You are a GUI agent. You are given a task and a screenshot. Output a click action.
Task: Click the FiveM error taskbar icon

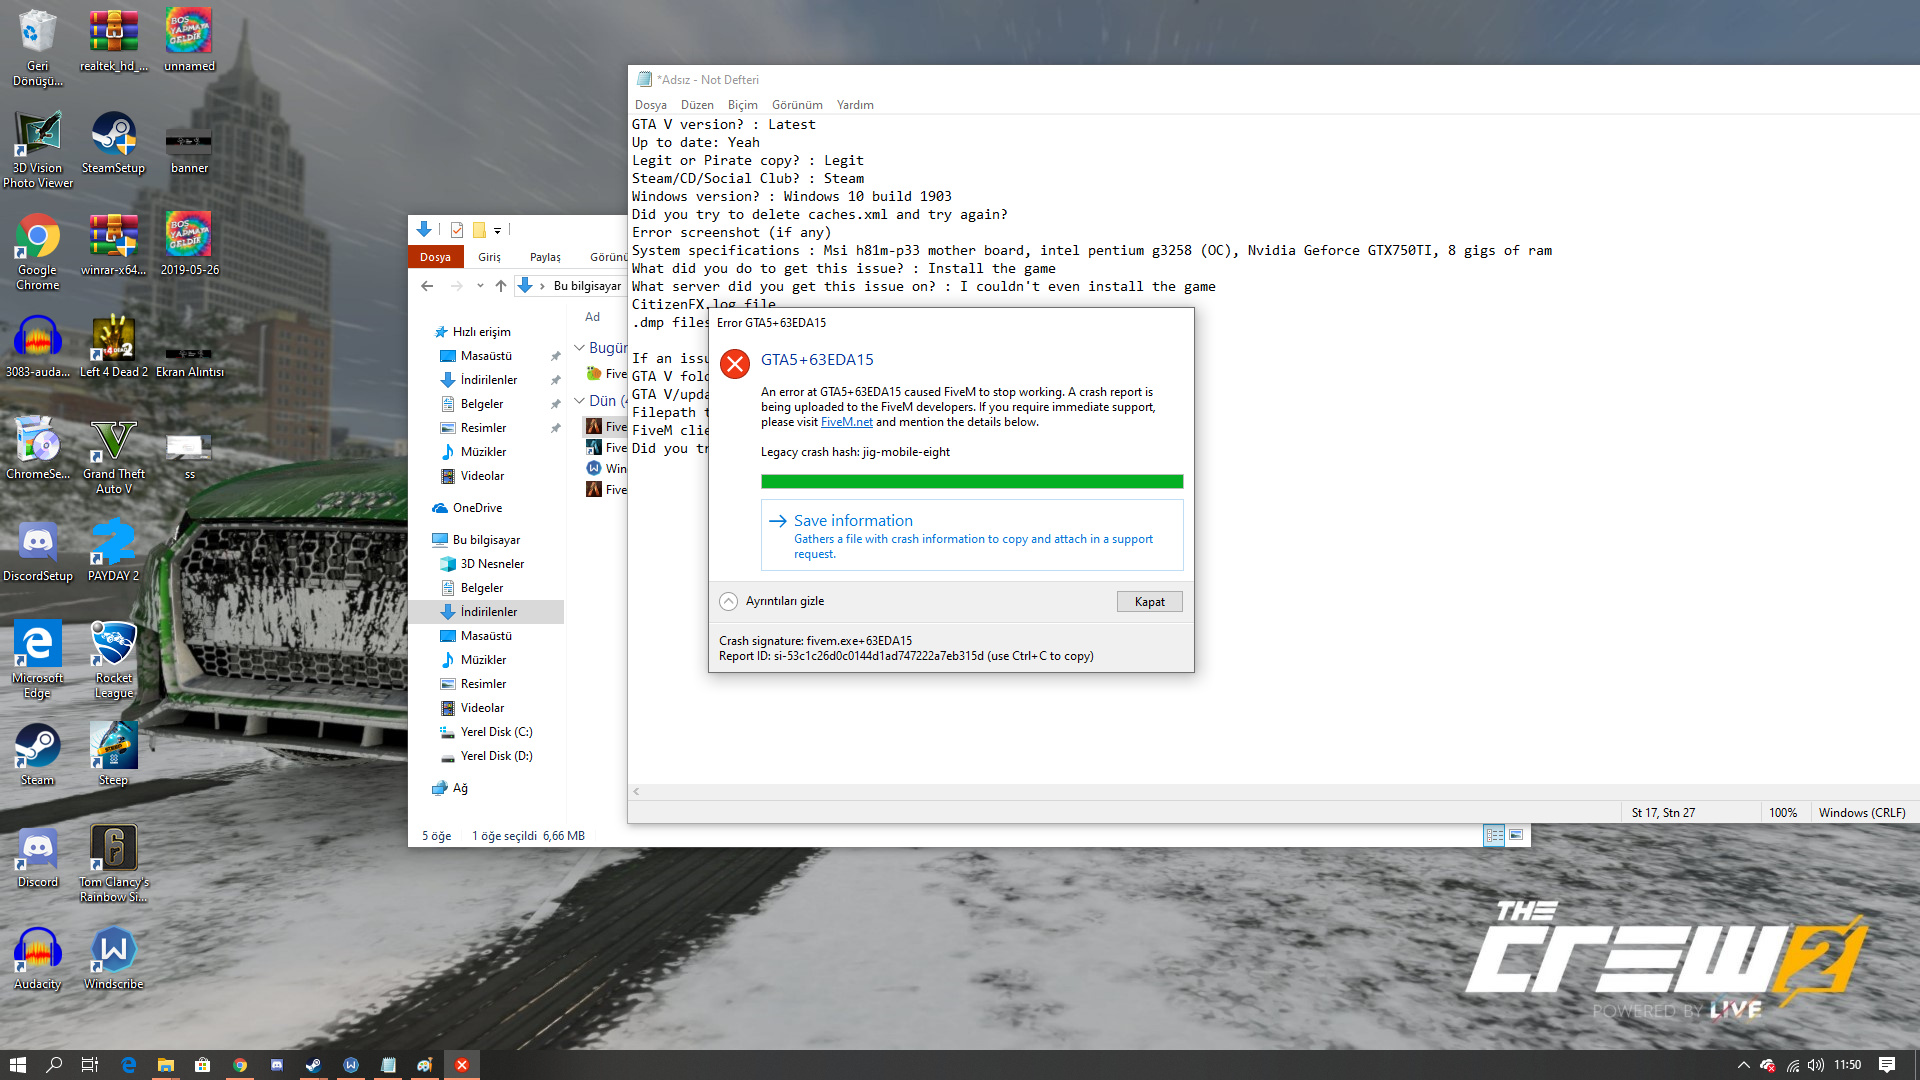point(461,1065)
